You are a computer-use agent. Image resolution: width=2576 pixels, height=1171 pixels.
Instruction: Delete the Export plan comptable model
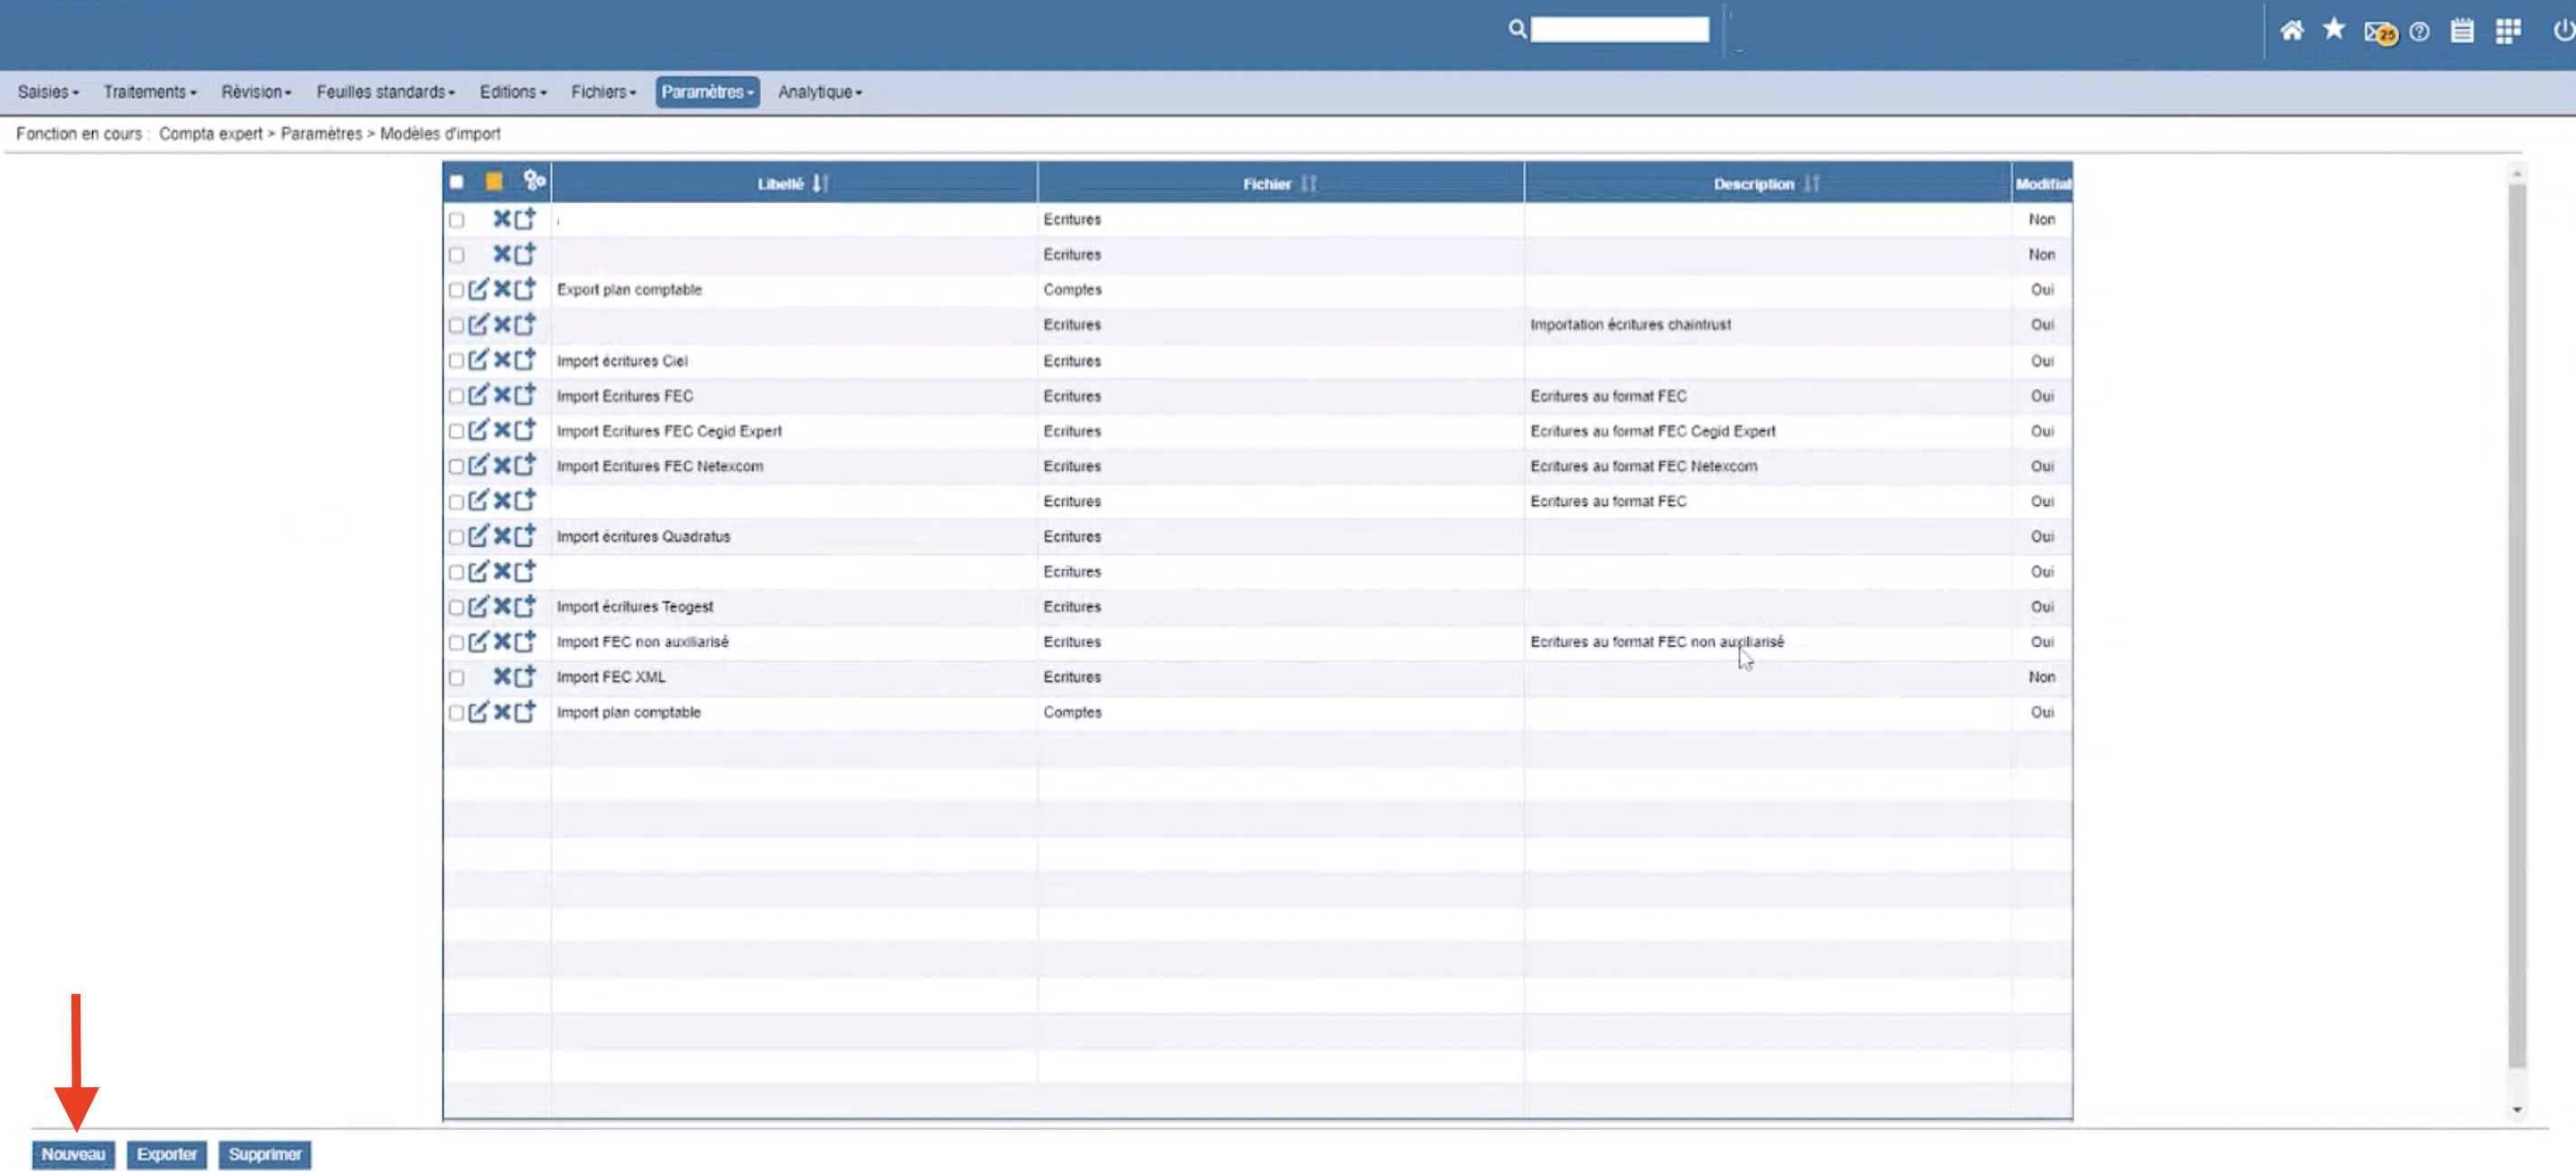coord(502,289)
